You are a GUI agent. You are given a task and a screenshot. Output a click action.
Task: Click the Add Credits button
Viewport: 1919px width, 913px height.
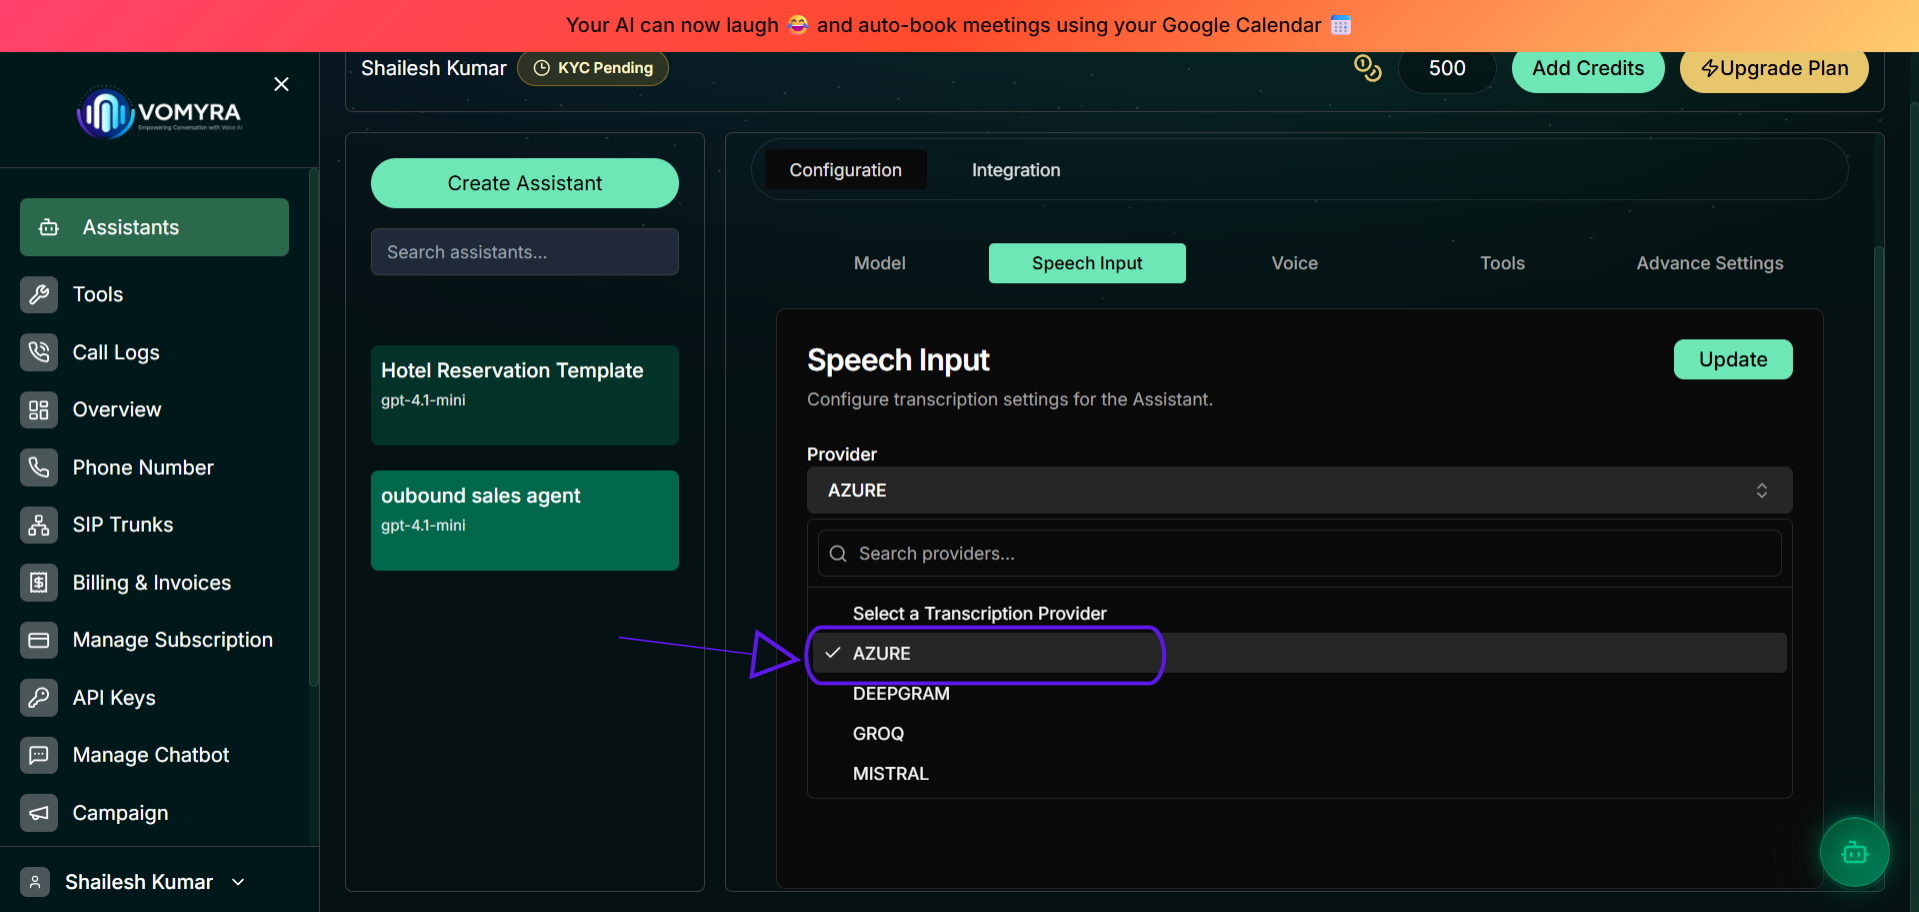(1588, 68)
